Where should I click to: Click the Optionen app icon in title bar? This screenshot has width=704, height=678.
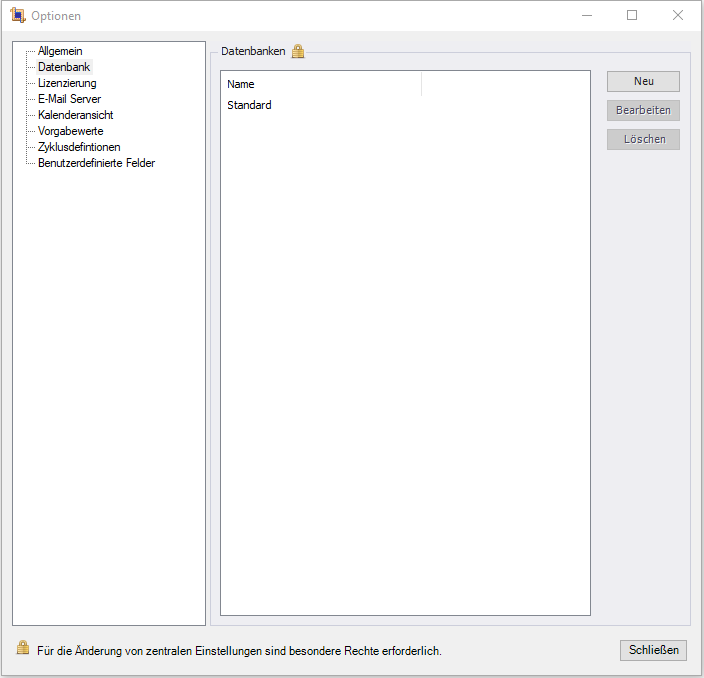(17, 15)
